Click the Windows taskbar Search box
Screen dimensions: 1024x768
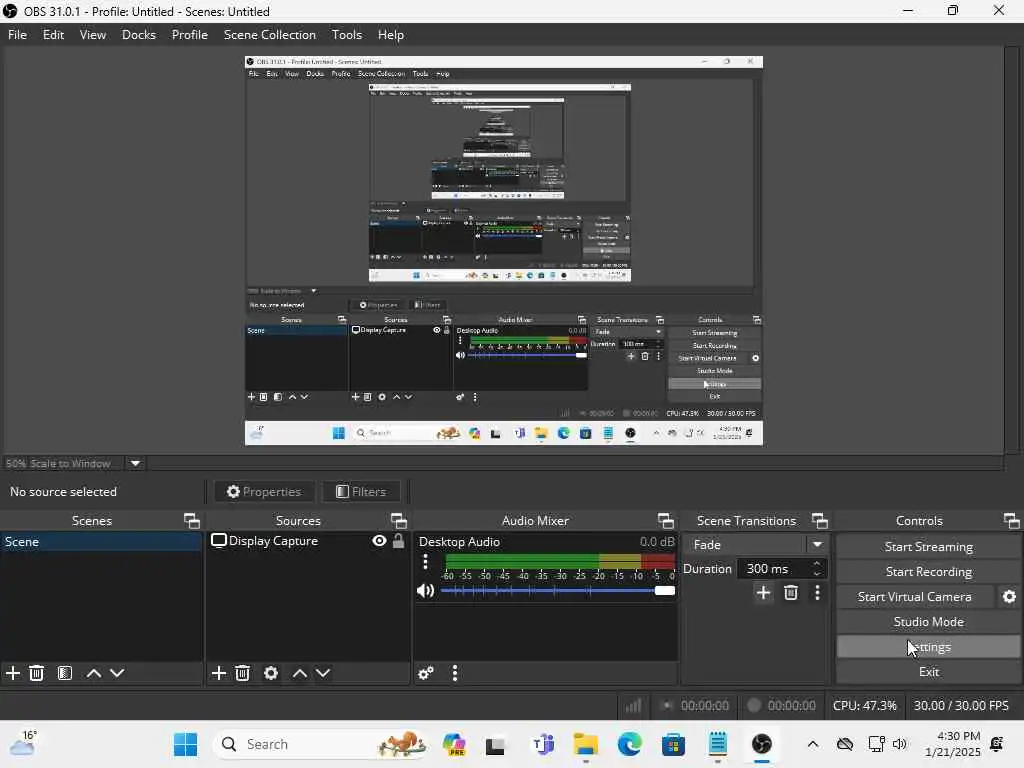point(320,744)
